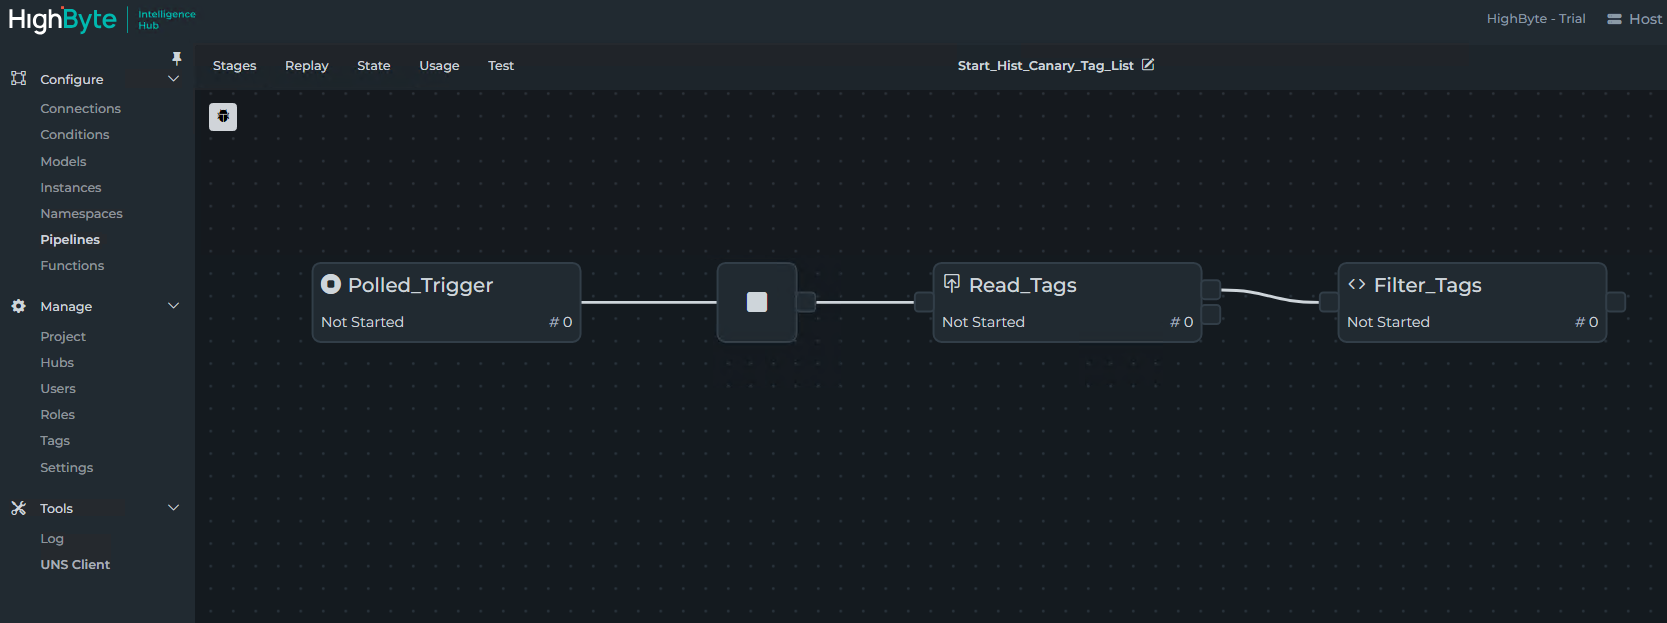Screen dimensions: 1667x623
Task: Open the Test tab
Action: point(501,66)
